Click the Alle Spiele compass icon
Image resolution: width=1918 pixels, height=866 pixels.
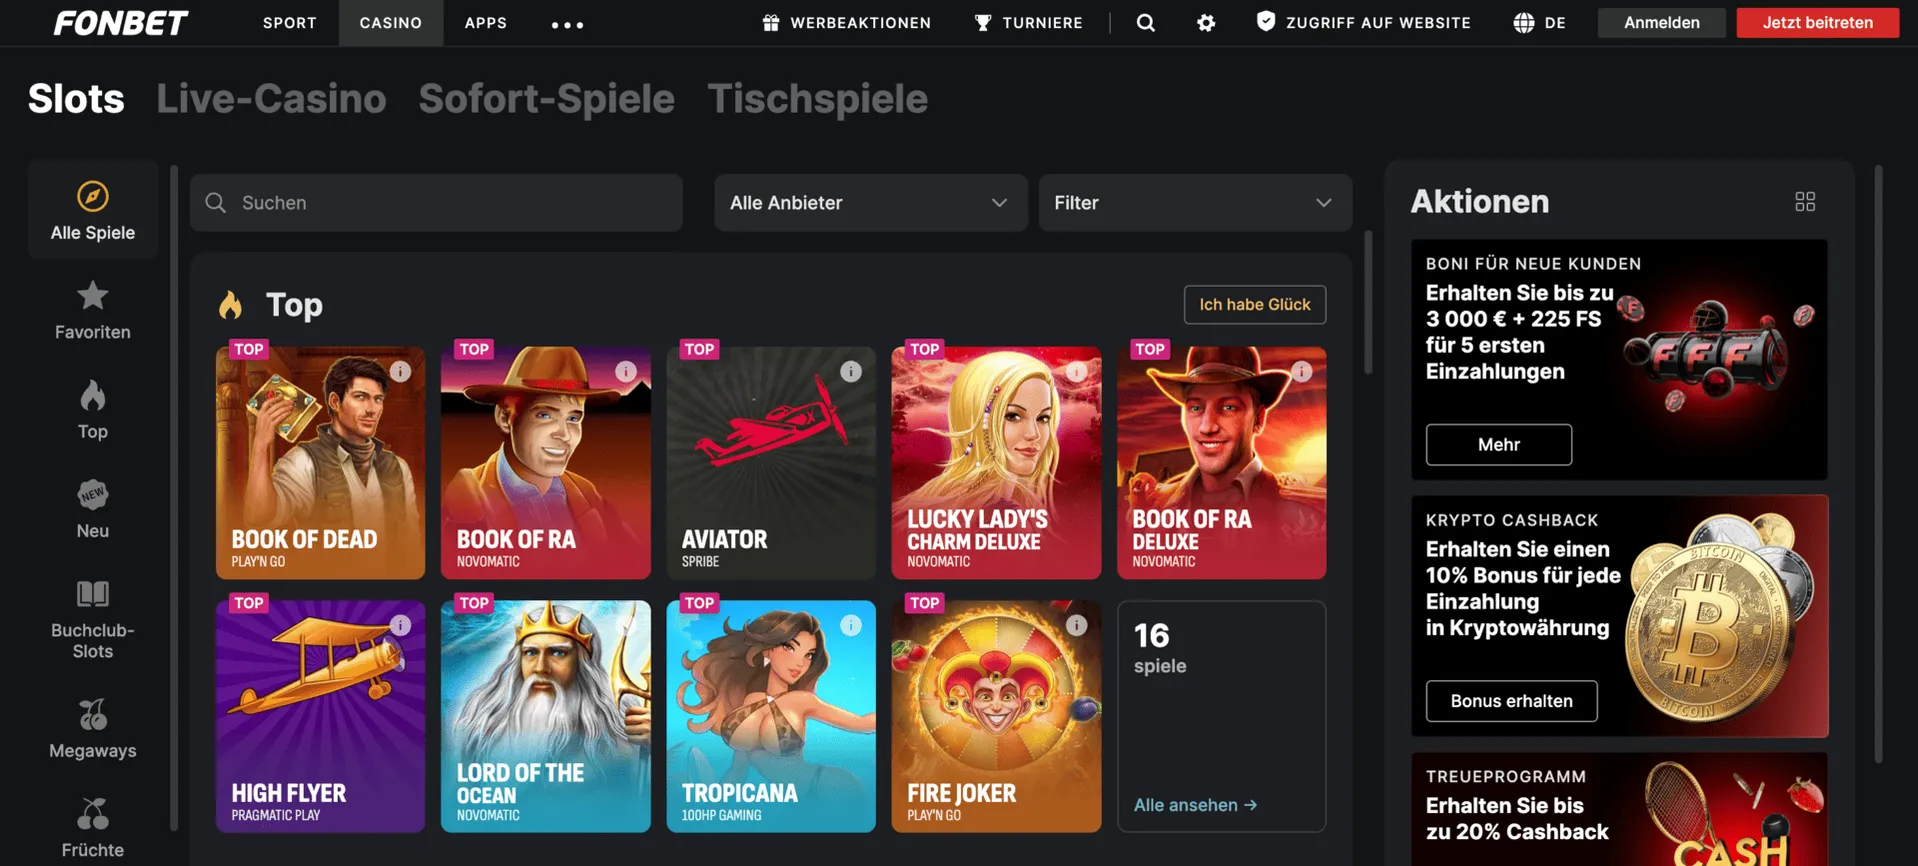coord(93,196)
